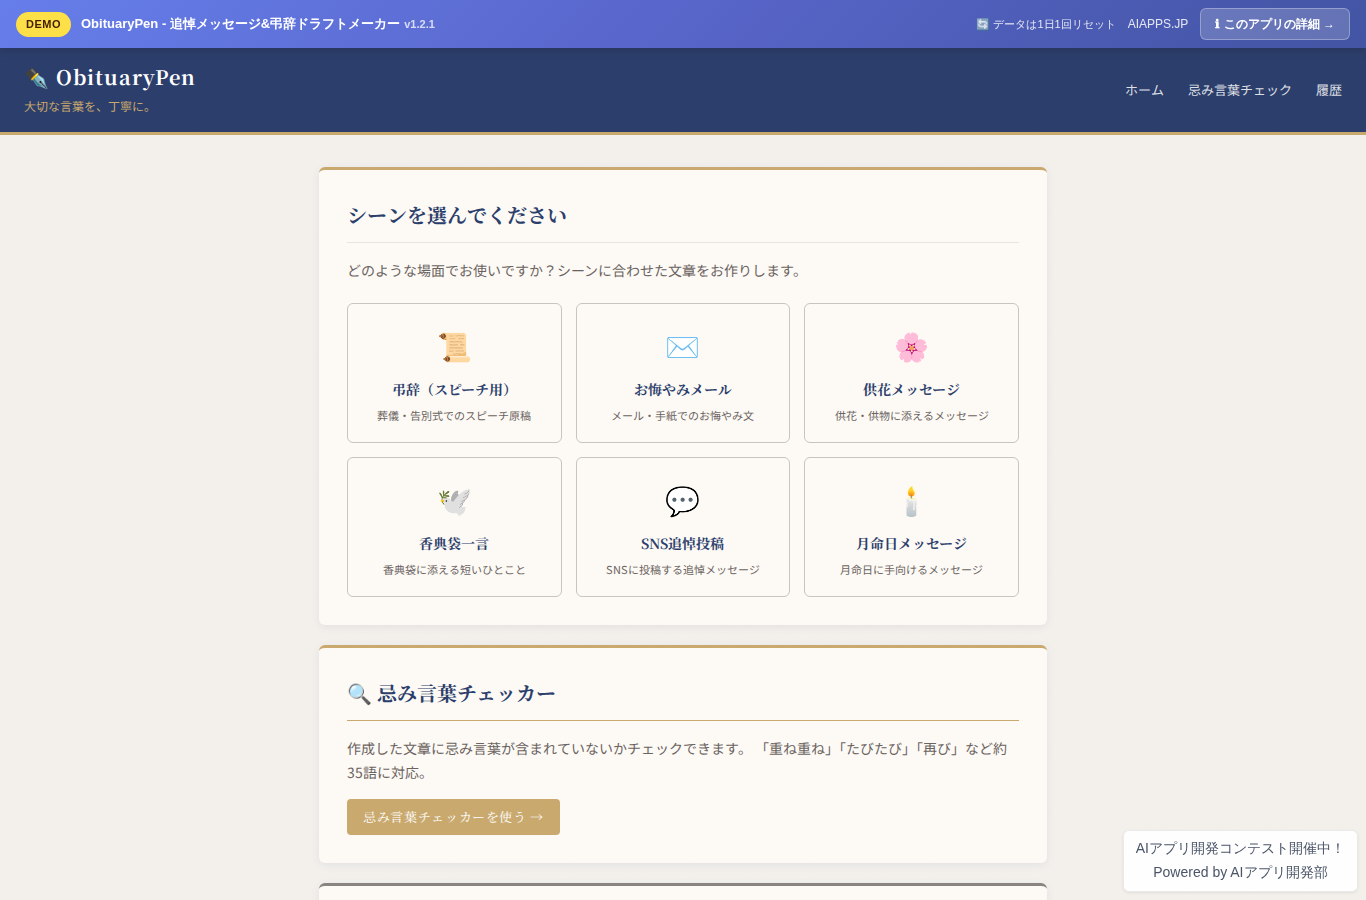Image resolution: width=1366 pixels, height=900 pixels.
Task: Click the description 供花・供物に添えるメッセージ
Action: [911, 416]
